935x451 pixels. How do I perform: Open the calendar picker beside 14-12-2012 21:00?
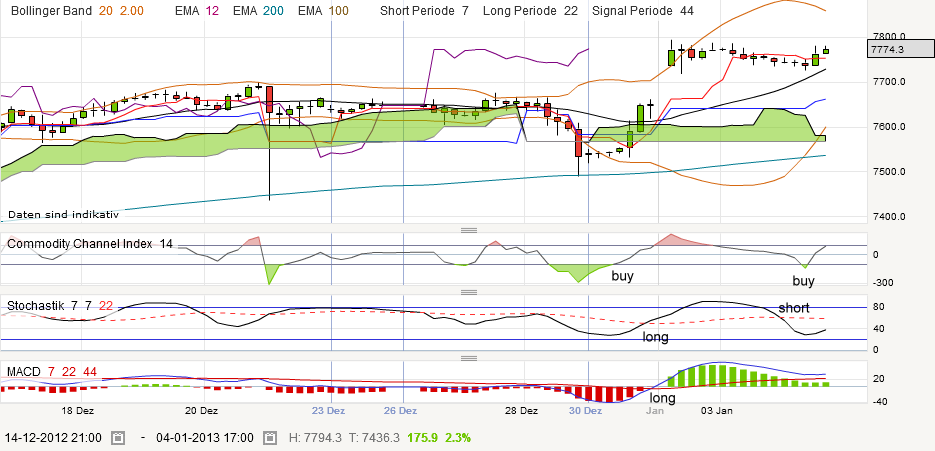click(118, 437)
